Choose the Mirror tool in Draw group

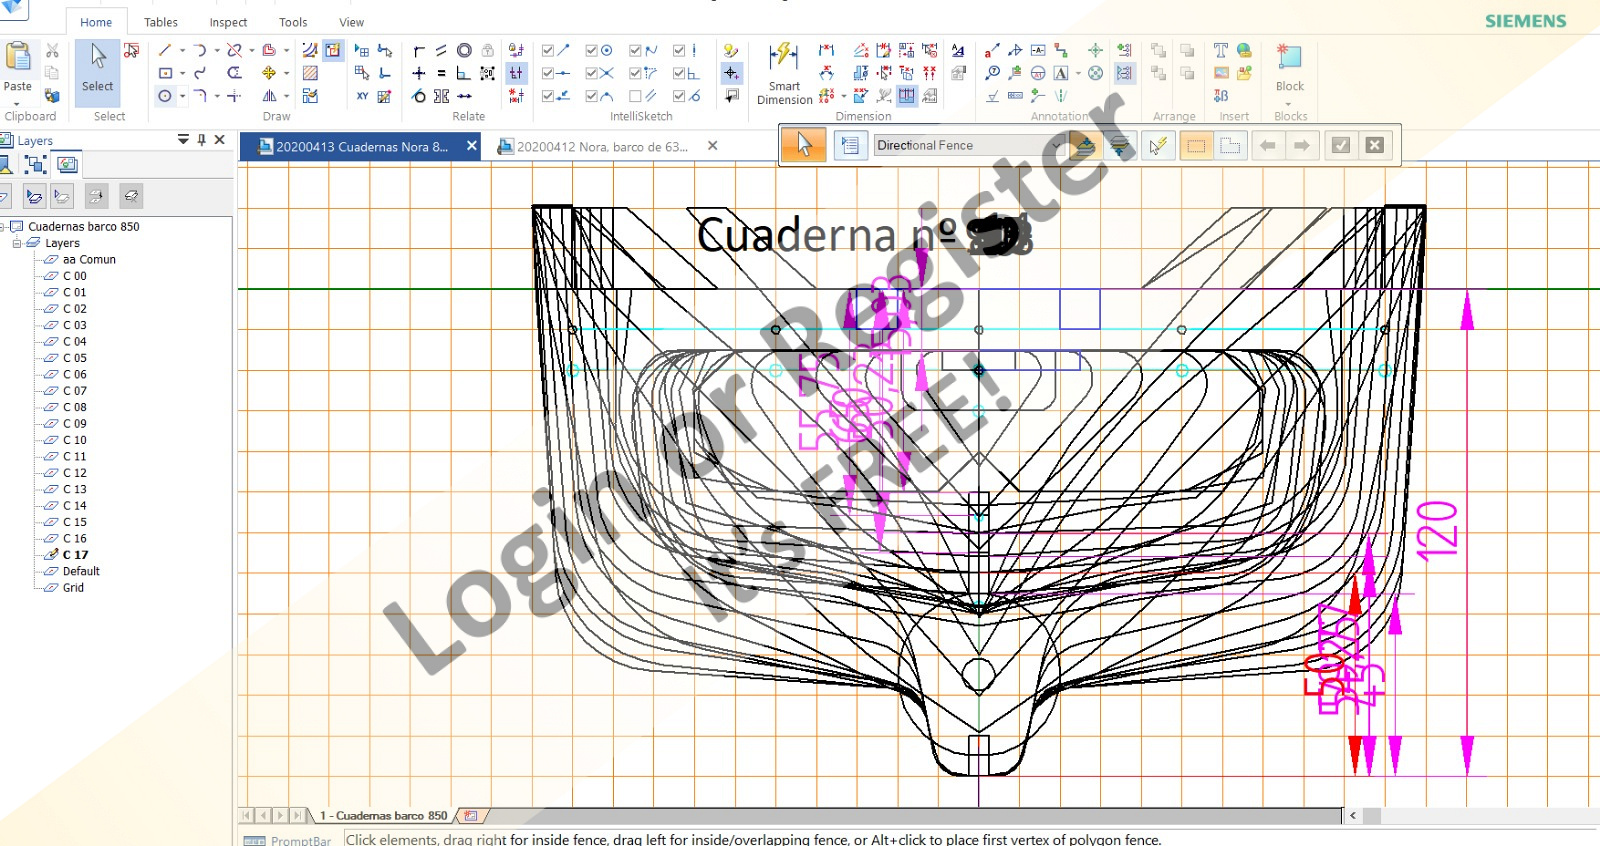tap(269, 96)
